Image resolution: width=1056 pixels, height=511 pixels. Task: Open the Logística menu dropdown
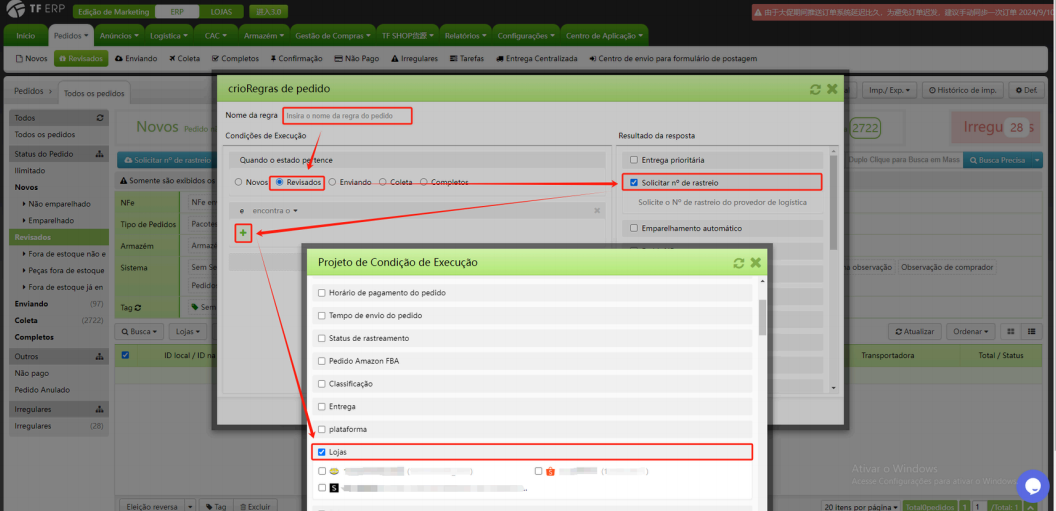click(x=168, y=35)
